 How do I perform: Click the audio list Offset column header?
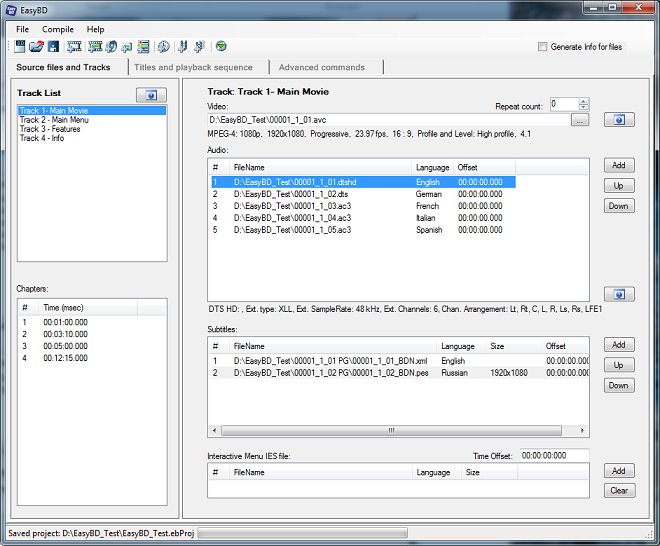coord(484,168)
